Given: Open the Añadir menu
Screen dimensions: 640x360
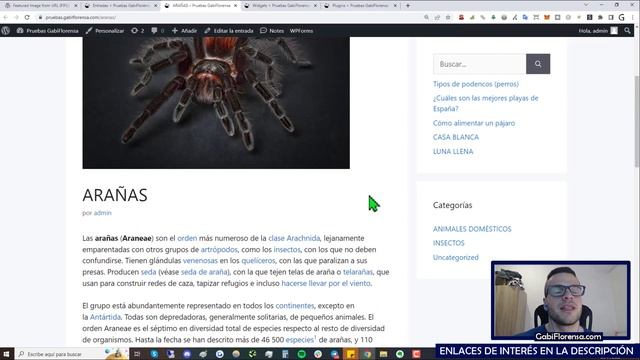Looking at the screenshot, I should coord(184,31).
